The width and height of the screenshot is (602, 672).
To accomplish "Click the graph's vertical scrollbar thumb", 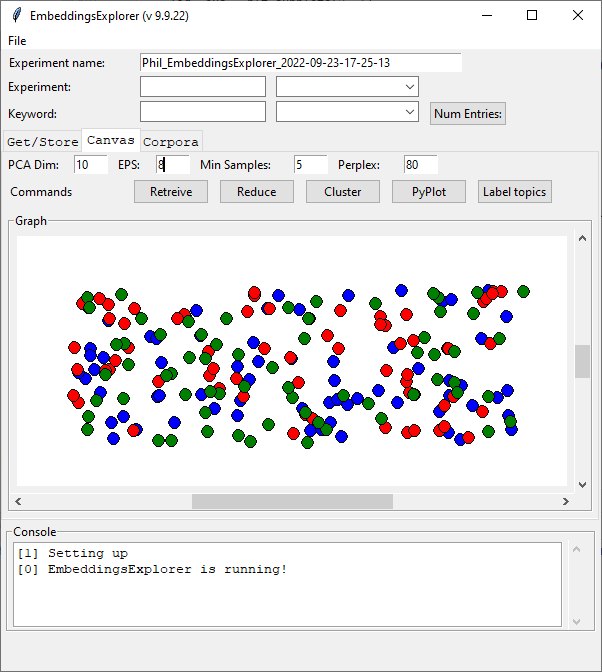I will [x=582, y=361].
